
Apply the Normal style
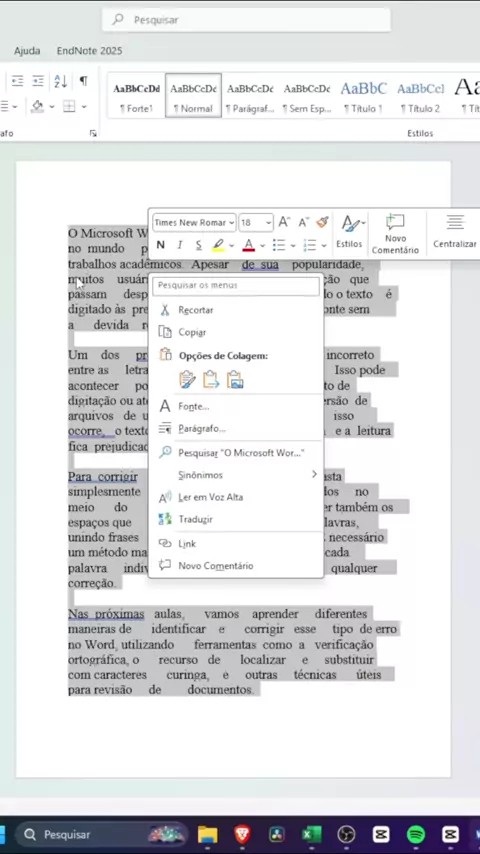(x=193, y=96)
